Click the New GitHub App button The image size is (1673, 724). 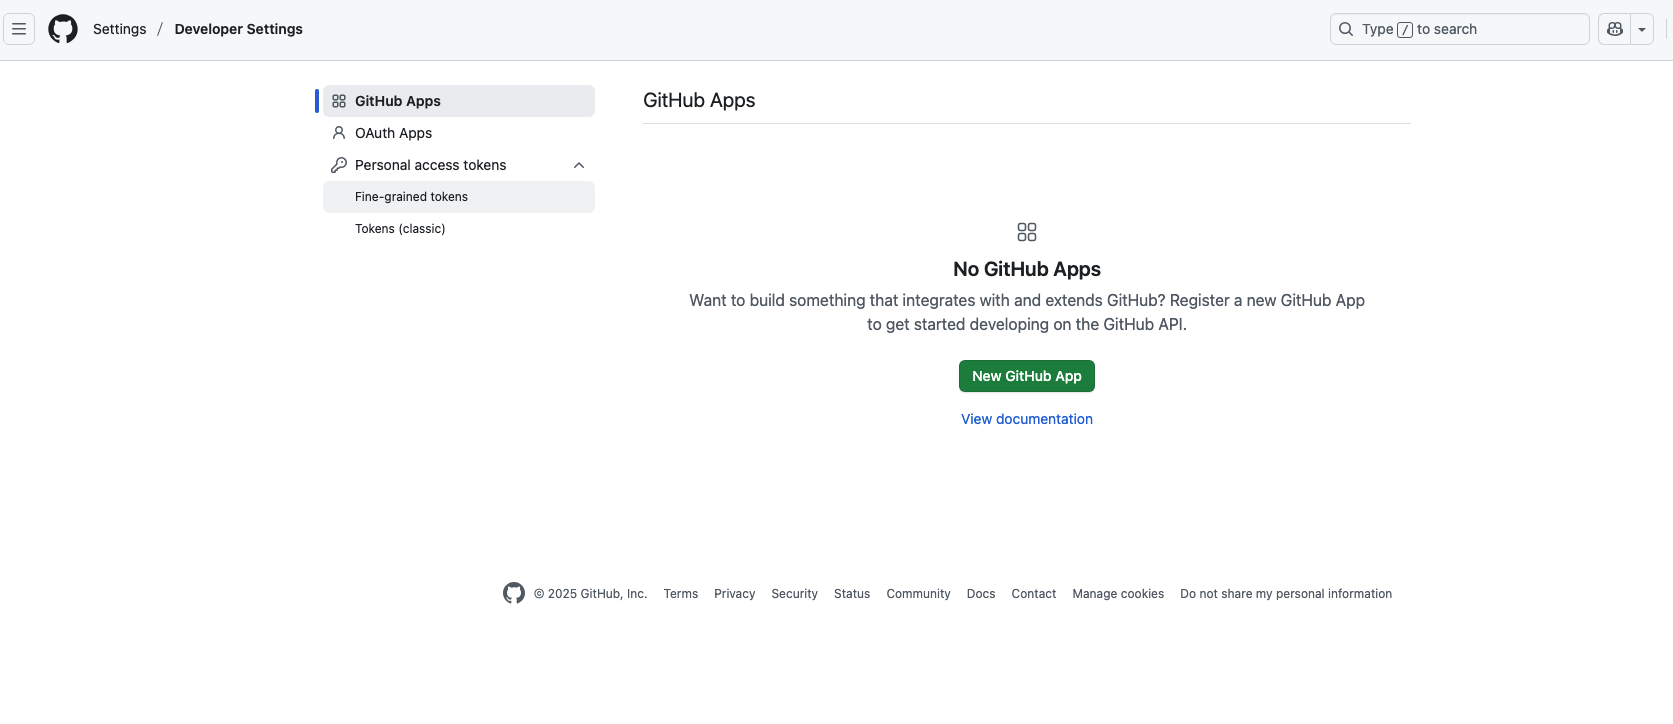pyautogui.click(x=1027, y=376)
